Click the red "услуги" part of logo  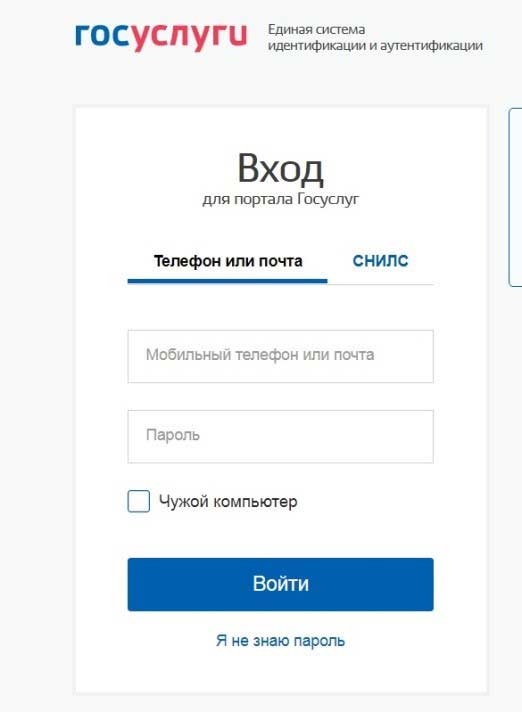(x=189, y=37)
